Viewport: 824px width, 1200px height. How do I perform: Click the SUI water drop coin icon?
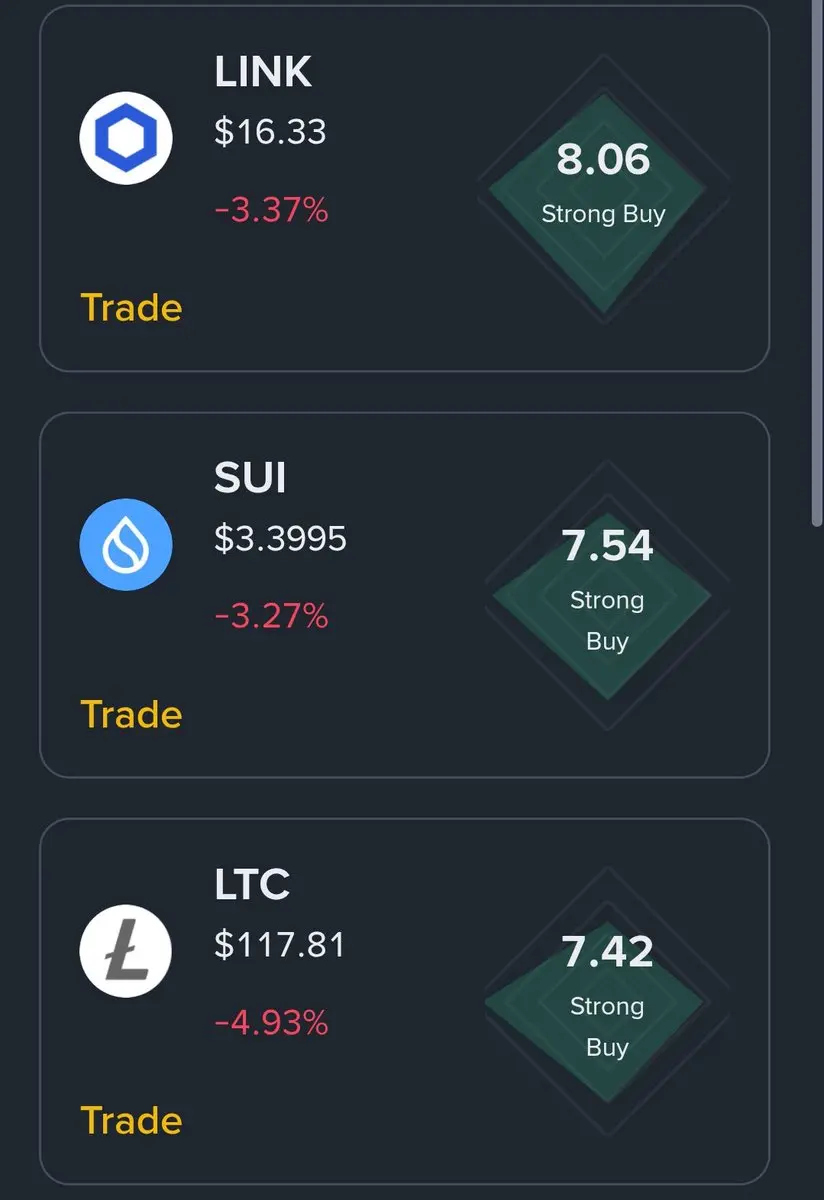pyautogui.click(x=126, y=544)
